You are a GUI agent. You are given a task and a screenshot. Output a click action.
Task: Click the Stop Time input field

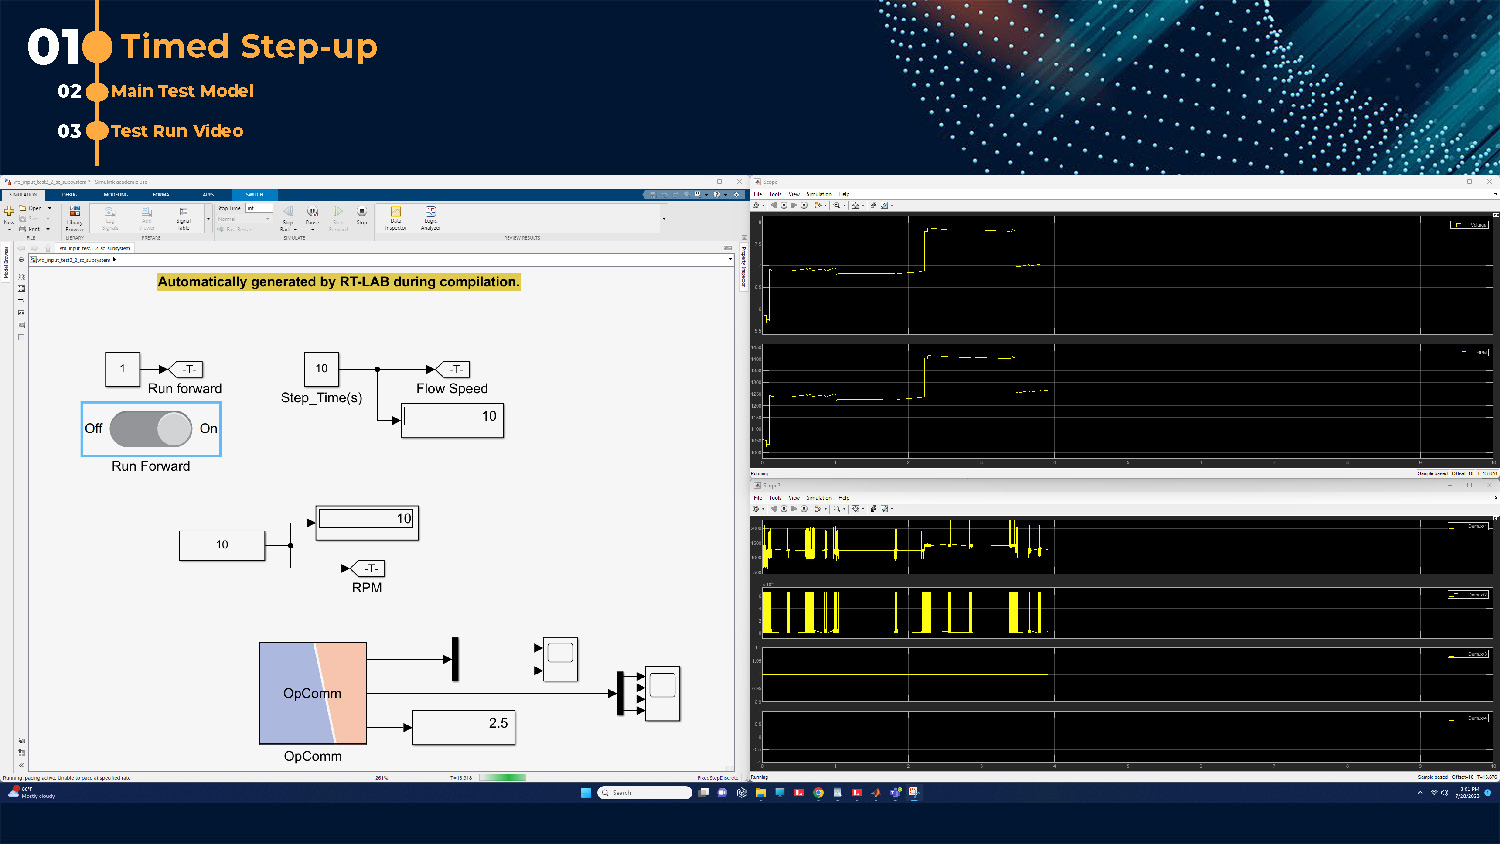pyautogui.click(x=258, y=208)
